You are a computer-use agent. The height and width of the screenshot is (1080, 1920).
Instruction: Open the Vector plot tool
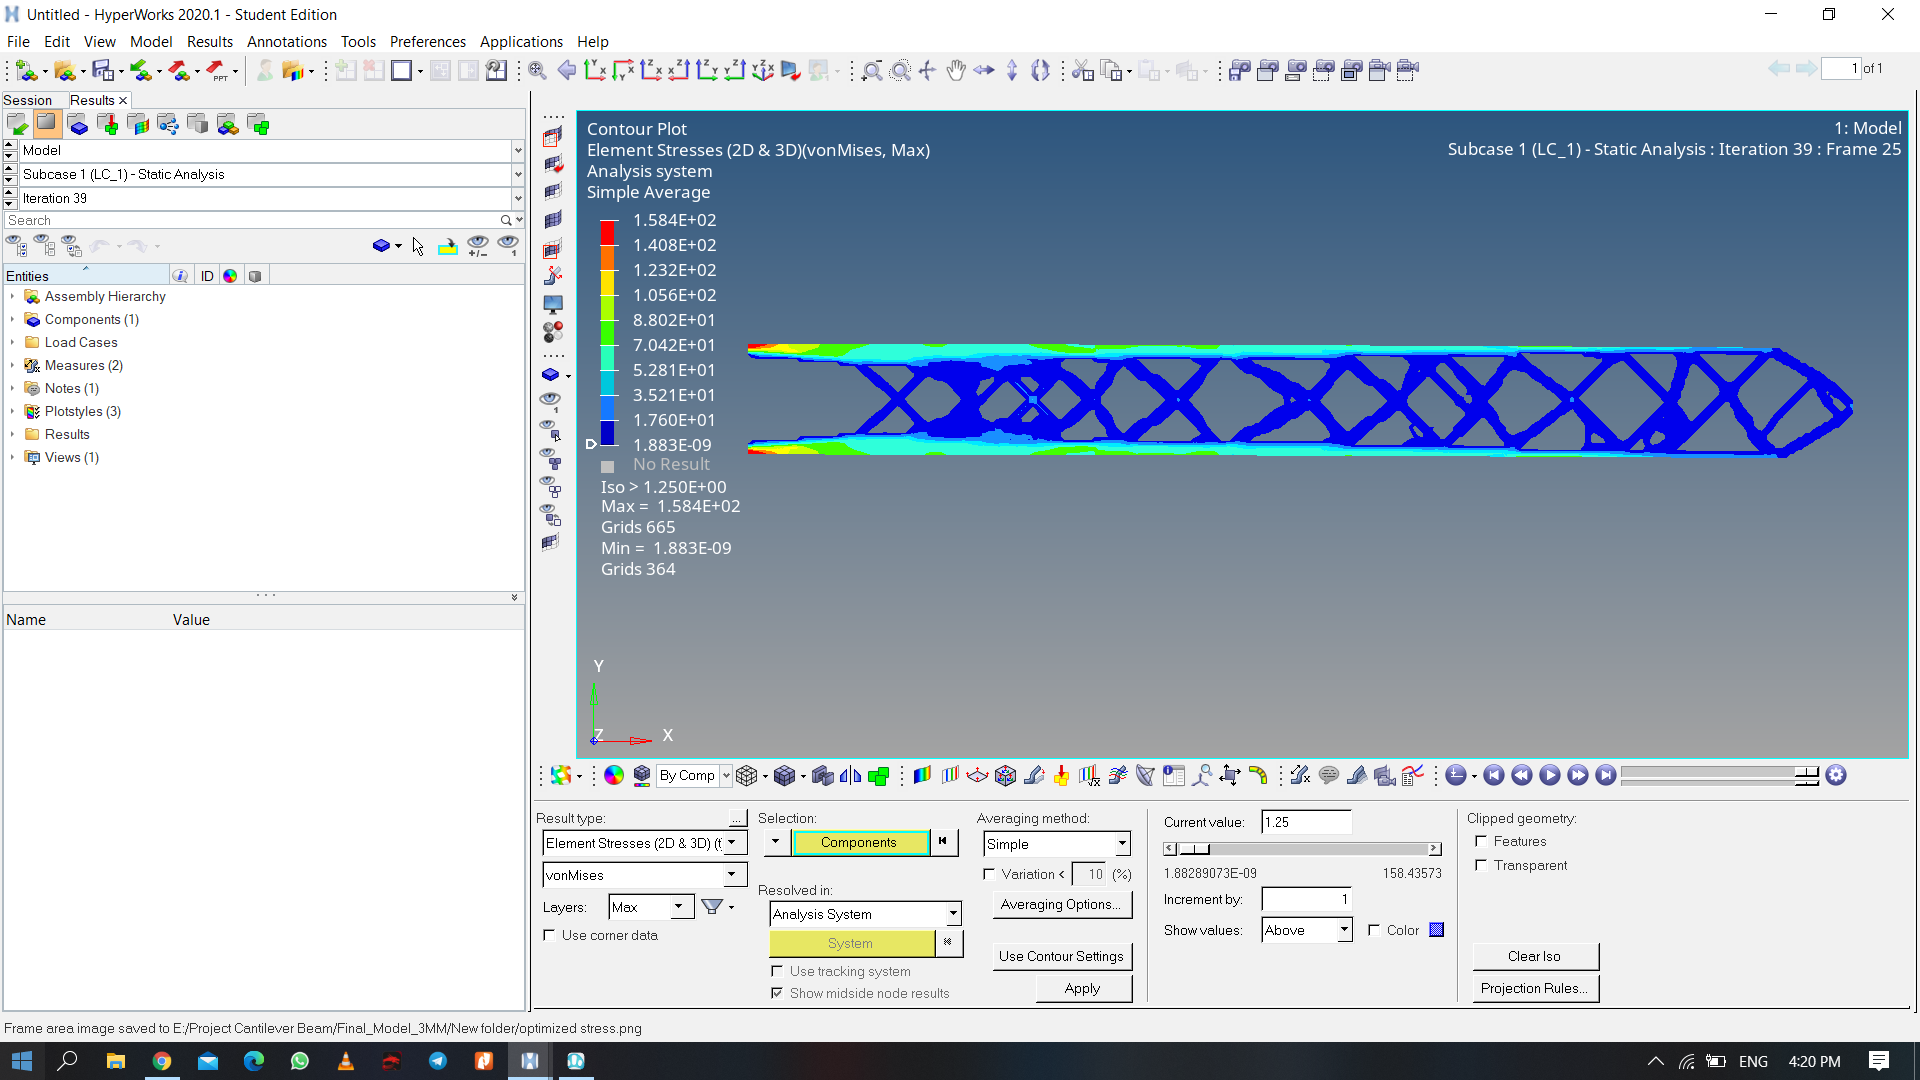pyautogui.click(x=977, y=777)
